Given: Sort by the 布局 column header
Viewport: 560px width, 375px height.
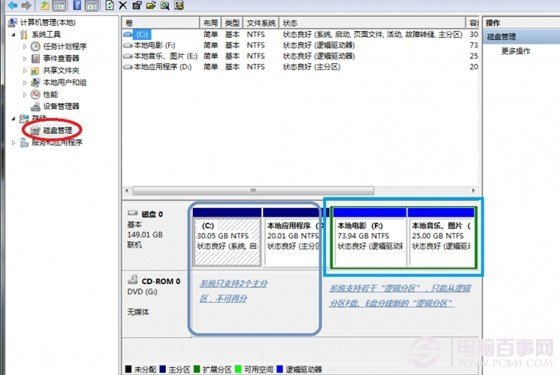Looking at the screenshot, I should point(210,23).
